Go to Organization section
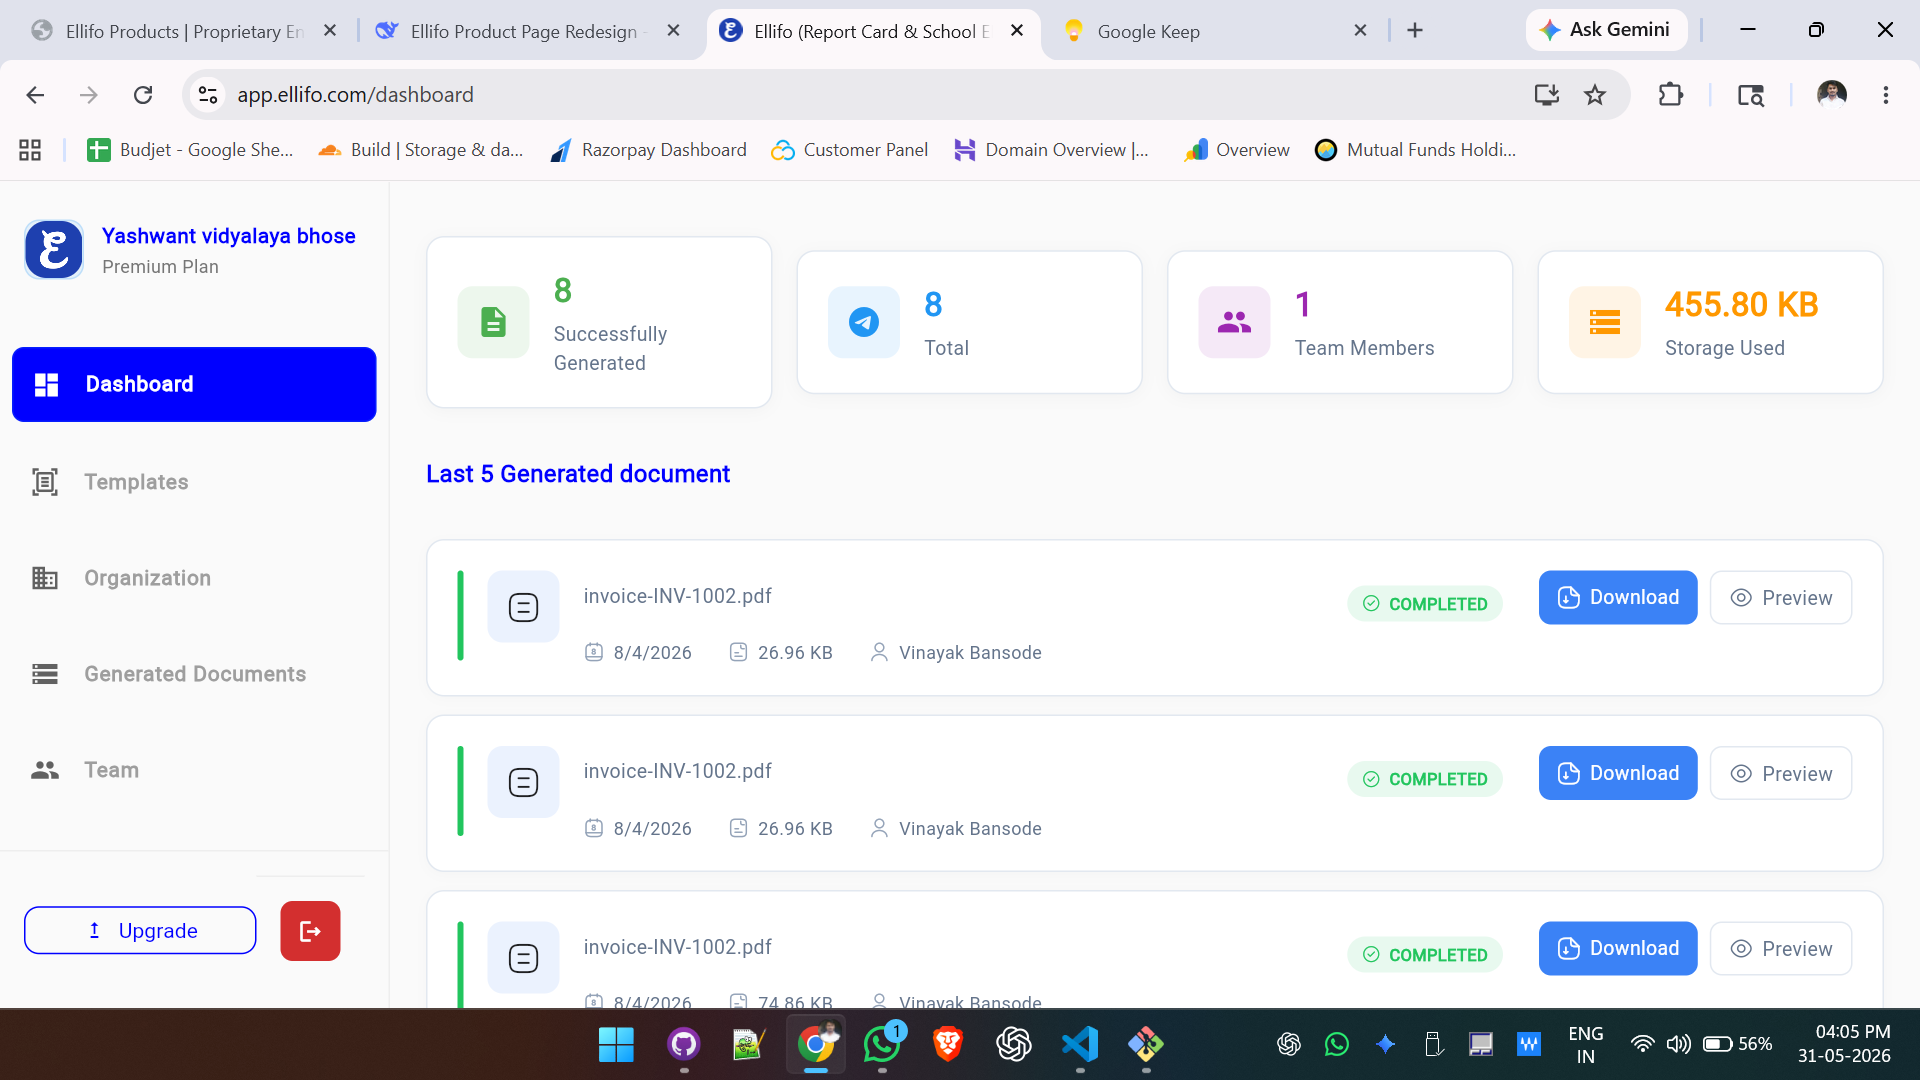This screenshot has height=1080, width=1920. point(121,578)
